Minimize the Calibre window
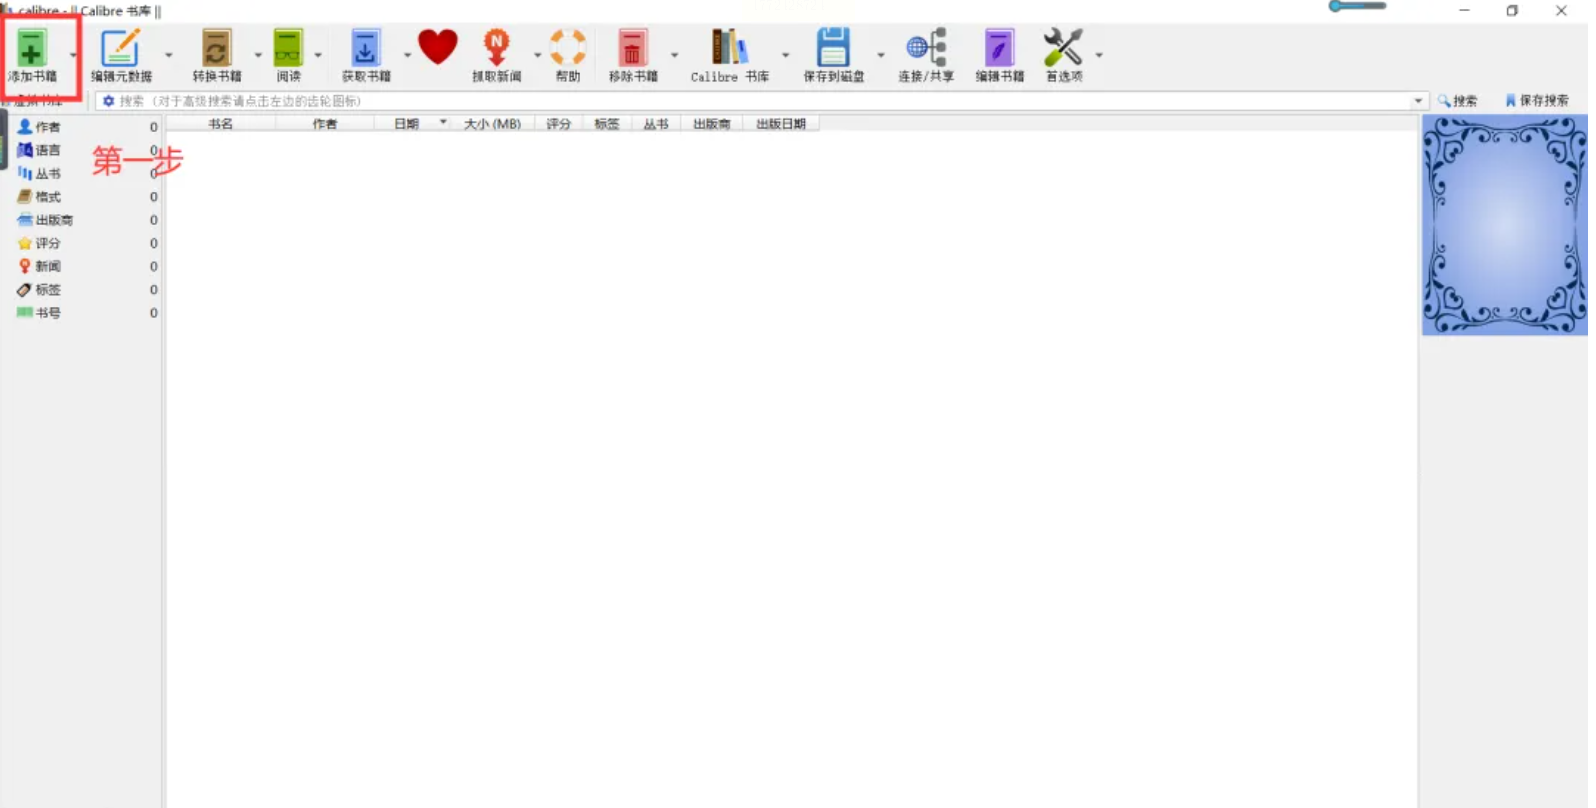Image resolution: width=1596 pixels, height=808 pixels. (1464, 11)
